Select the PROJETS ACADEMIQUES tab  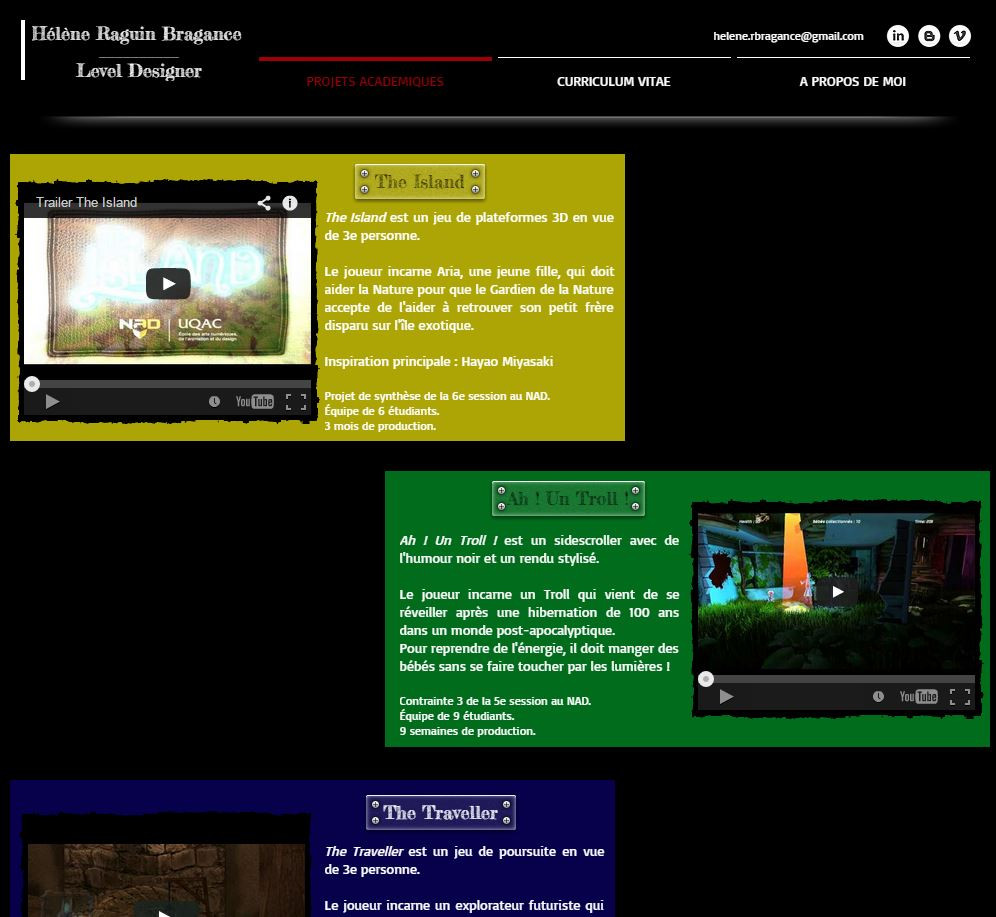click(375, 82)
